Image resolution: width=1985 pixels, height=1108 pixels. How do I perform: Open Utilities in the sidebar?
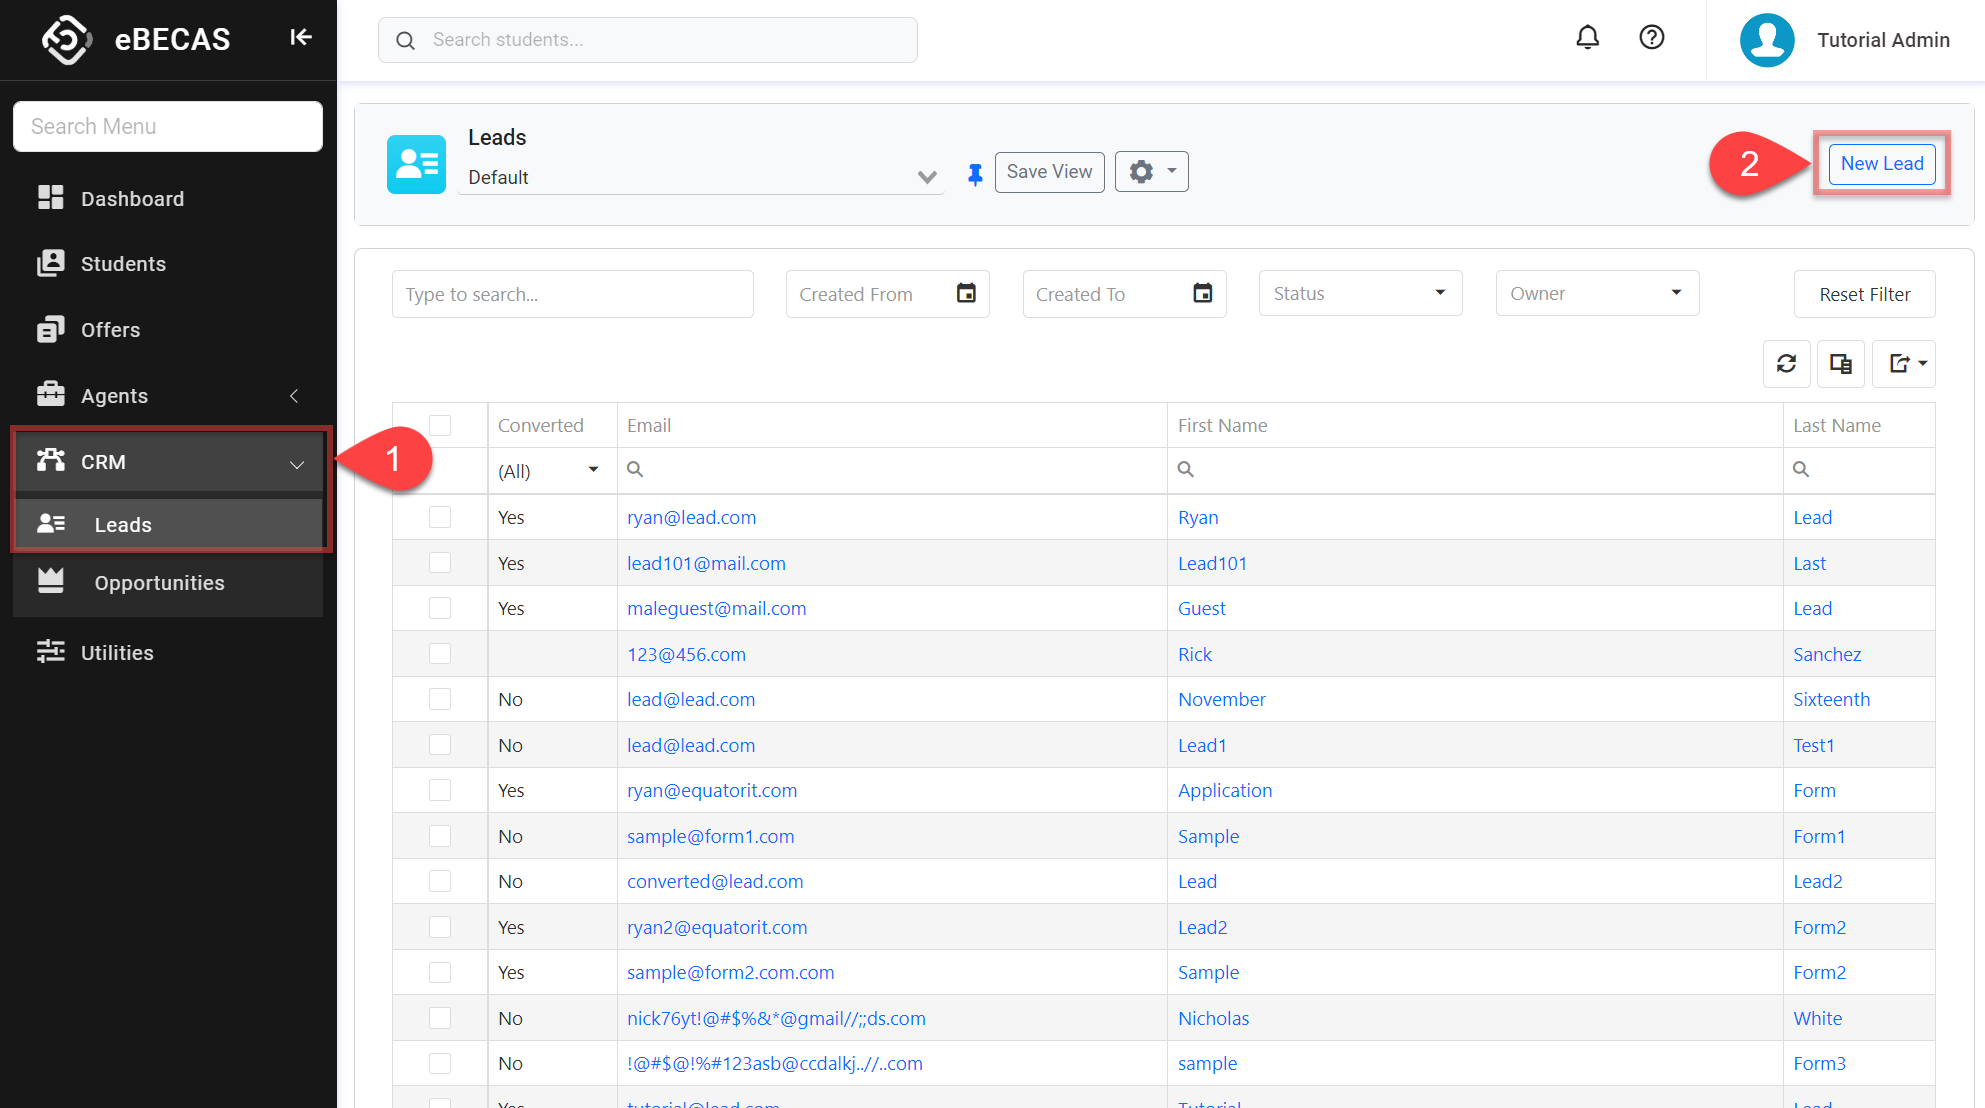(x=168, y=653)
